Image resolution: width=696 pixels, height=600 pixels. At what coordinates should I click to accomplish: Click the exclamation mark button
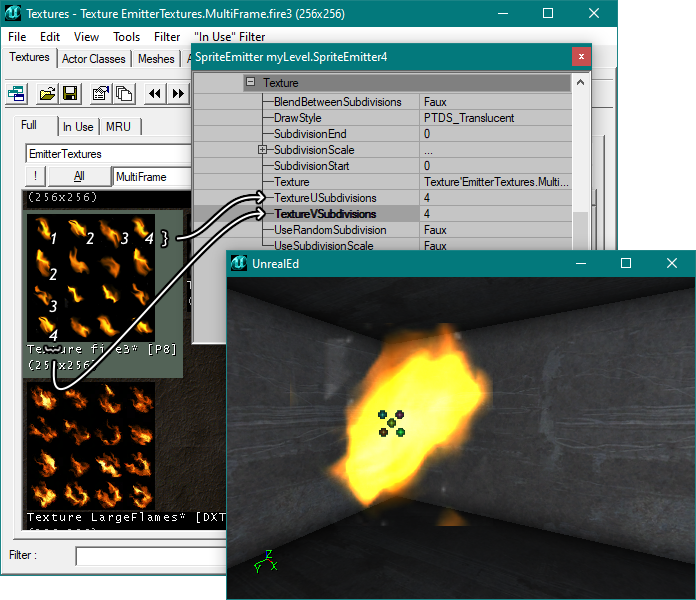pyautogui.click(x=36, y=176)
